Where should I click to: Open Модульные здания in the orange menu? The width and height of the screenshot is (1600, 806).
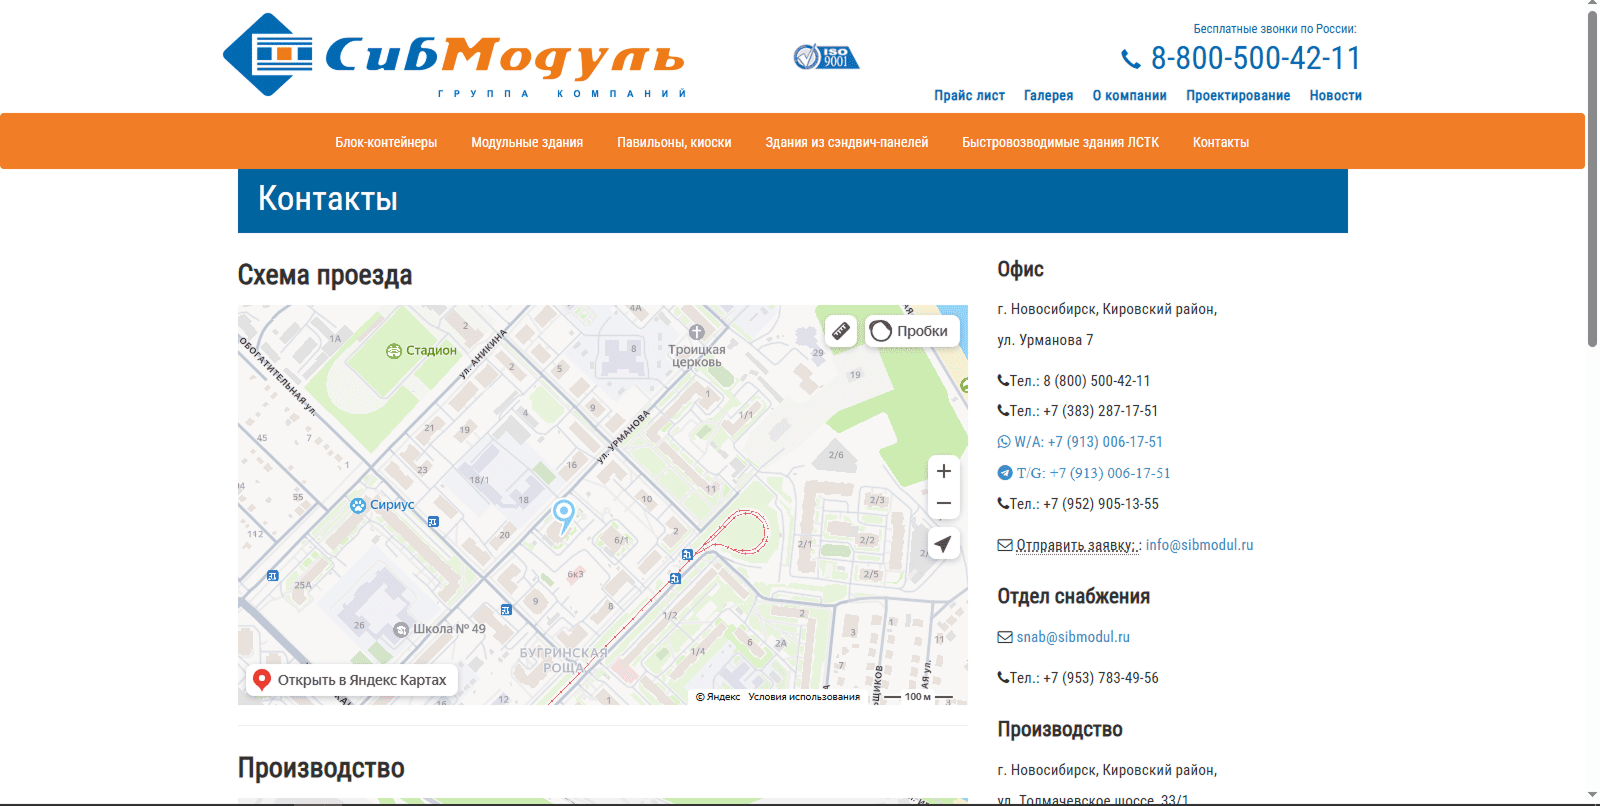(527, 142)
